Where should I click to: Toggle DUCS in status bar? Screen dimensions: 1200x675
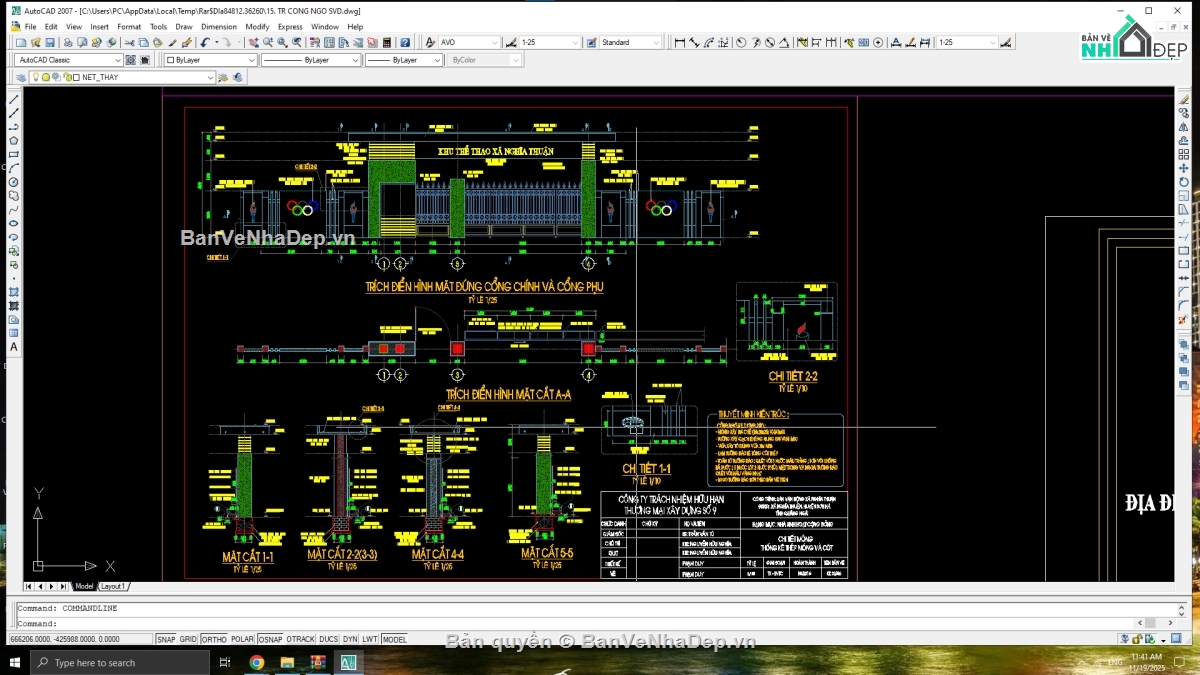328,639
